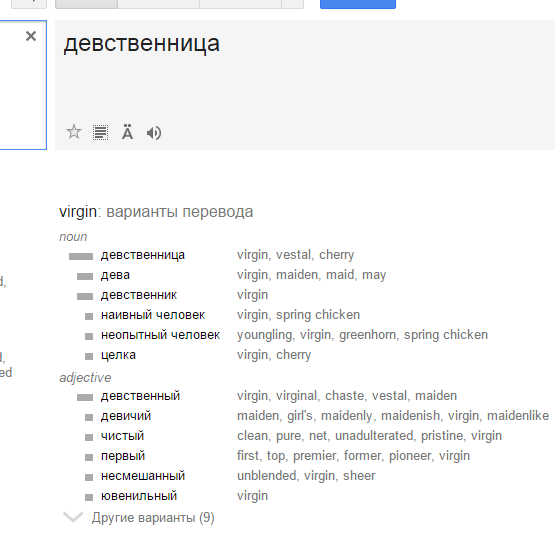Screen dimensions: 555x548
Task: Click the frequency bar beside девственница
Action: [81, 256]
